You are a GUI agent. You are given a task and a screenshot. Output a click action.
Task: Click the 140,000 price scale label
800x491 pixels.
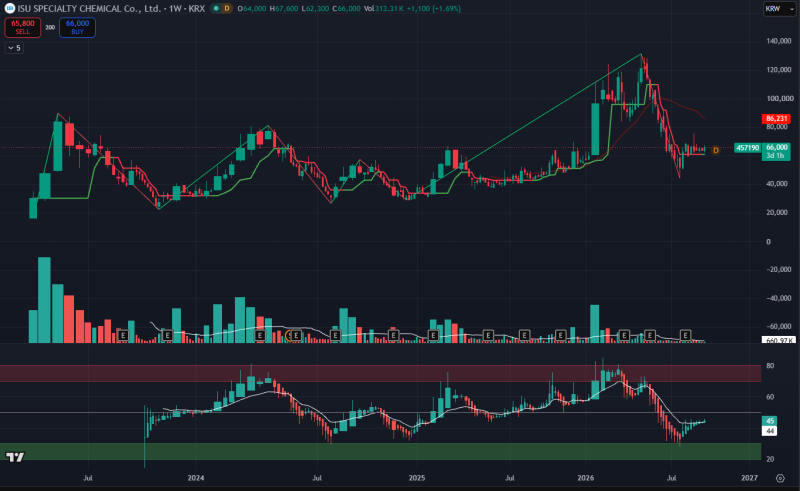[779, 41]
